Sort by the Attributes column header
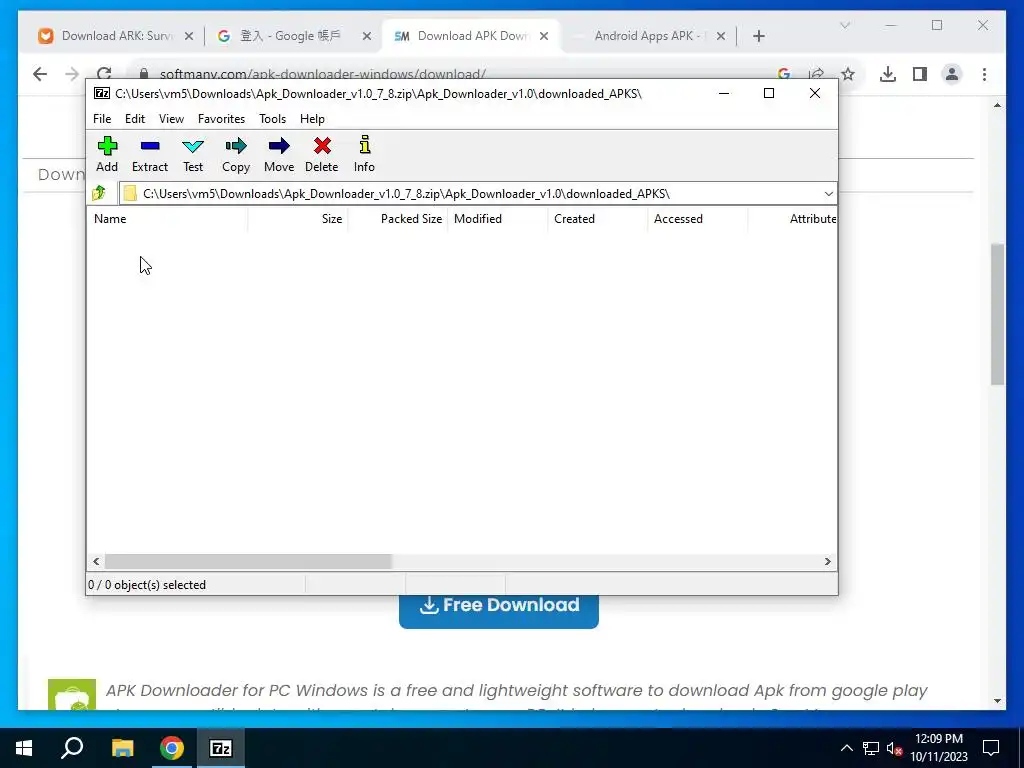The width and height of the screenshot is (1024, 768). (792, 219)
